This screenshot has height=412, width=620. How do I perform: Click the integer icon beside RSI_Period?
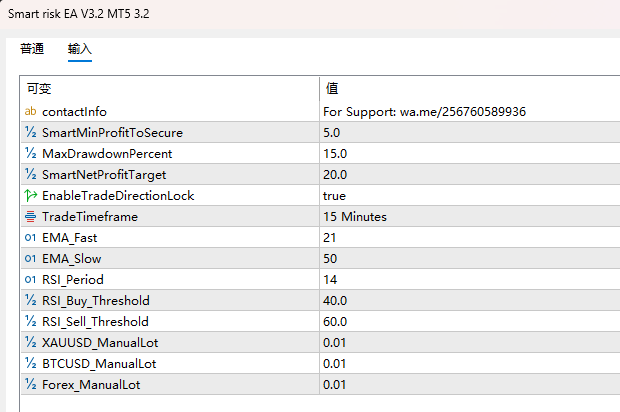[x=30, y=279]
